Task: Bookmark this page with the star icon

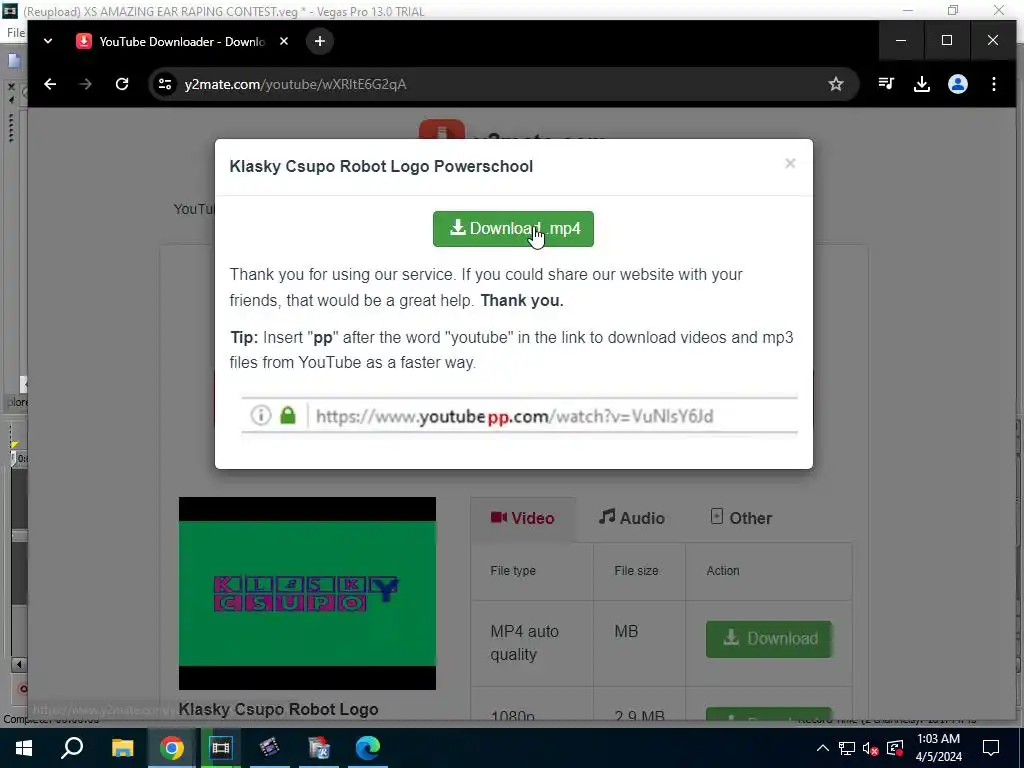Action: click(x=835, y=84)
